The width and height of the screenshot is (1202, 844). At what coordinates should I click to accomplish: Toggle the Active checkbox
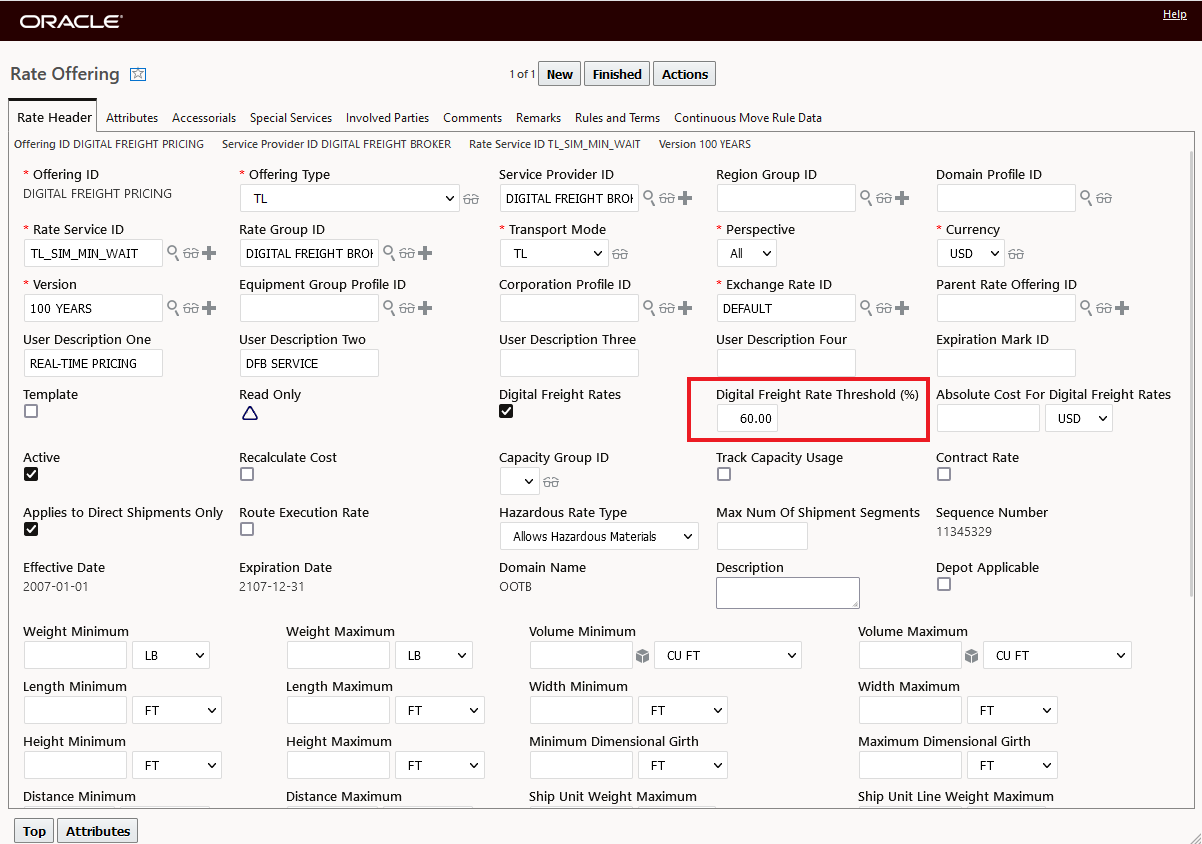coord(31,474)
